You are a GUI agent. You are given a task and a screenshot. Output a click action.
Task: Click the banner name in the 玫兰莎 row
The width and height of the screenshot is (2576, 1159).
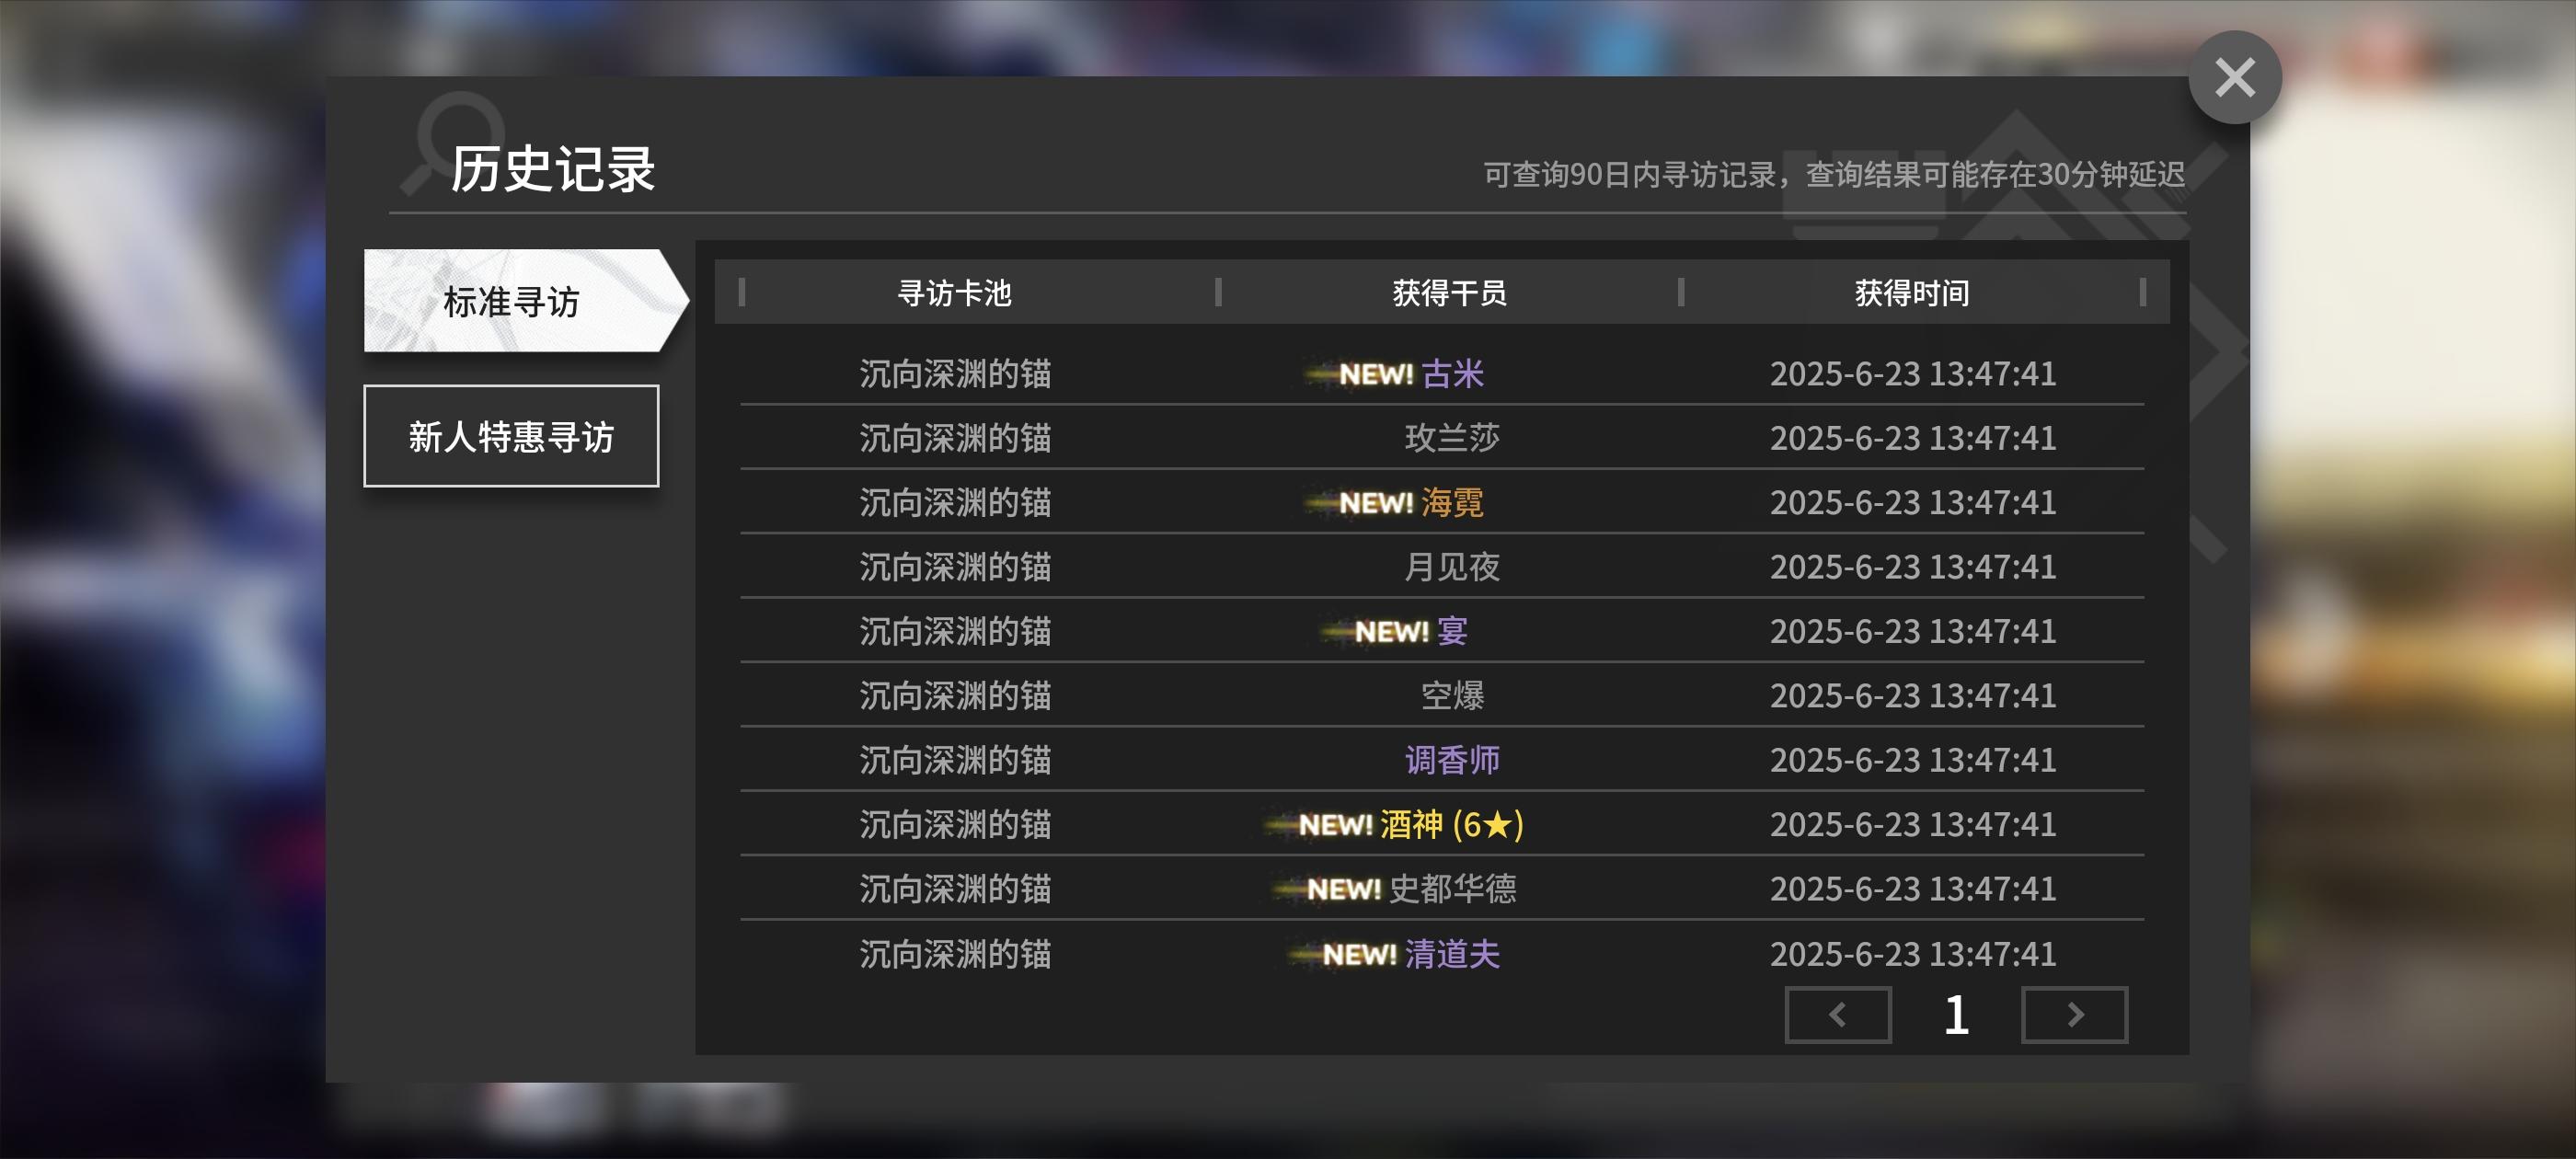point(955,438)
